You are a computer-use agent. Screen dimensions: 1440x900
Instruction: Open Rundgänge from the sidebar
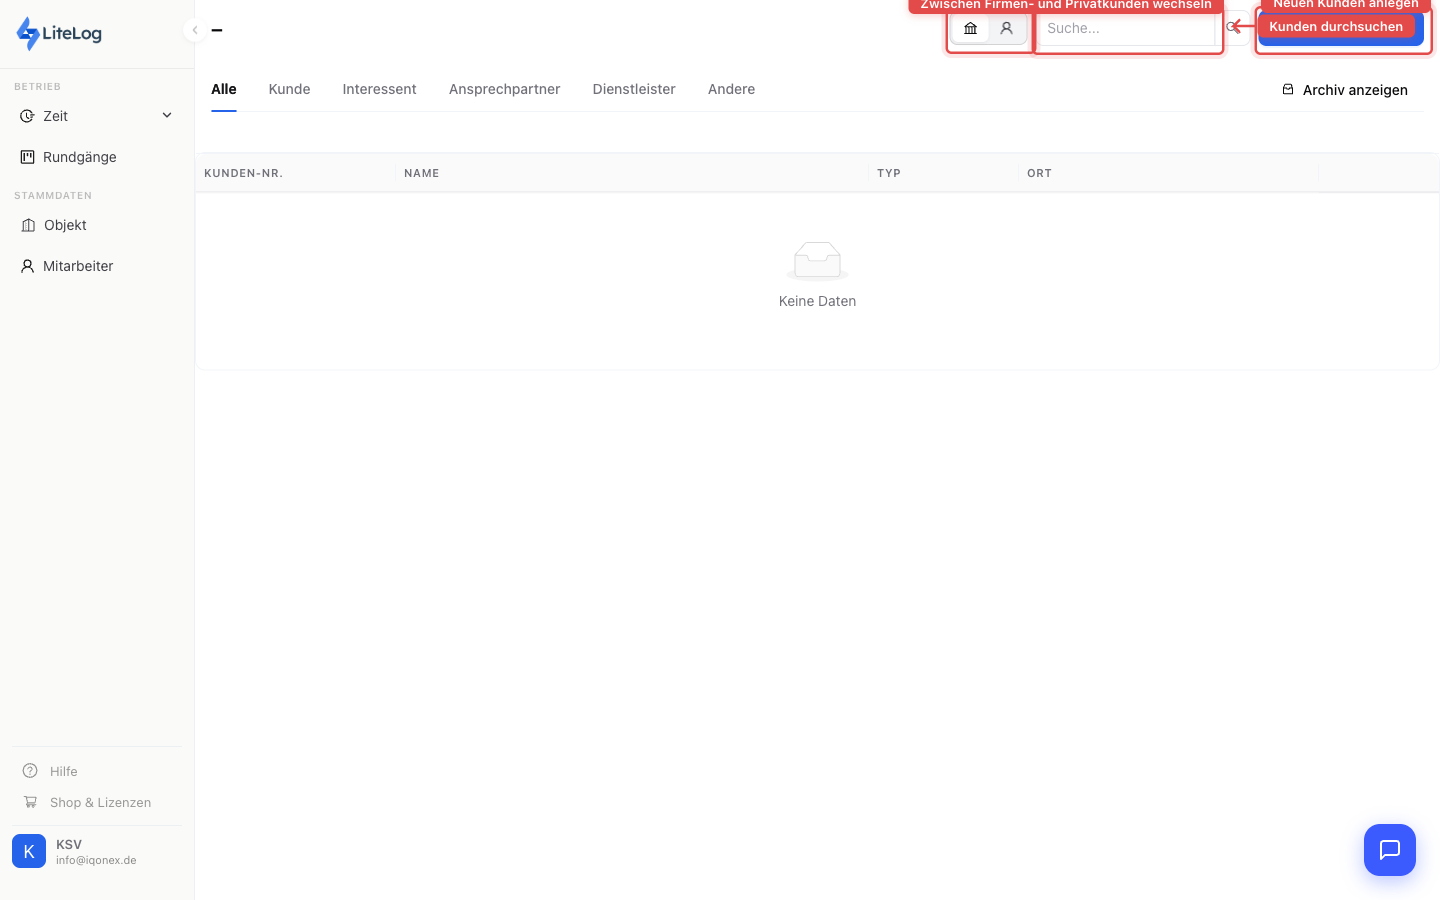point(79,157)
